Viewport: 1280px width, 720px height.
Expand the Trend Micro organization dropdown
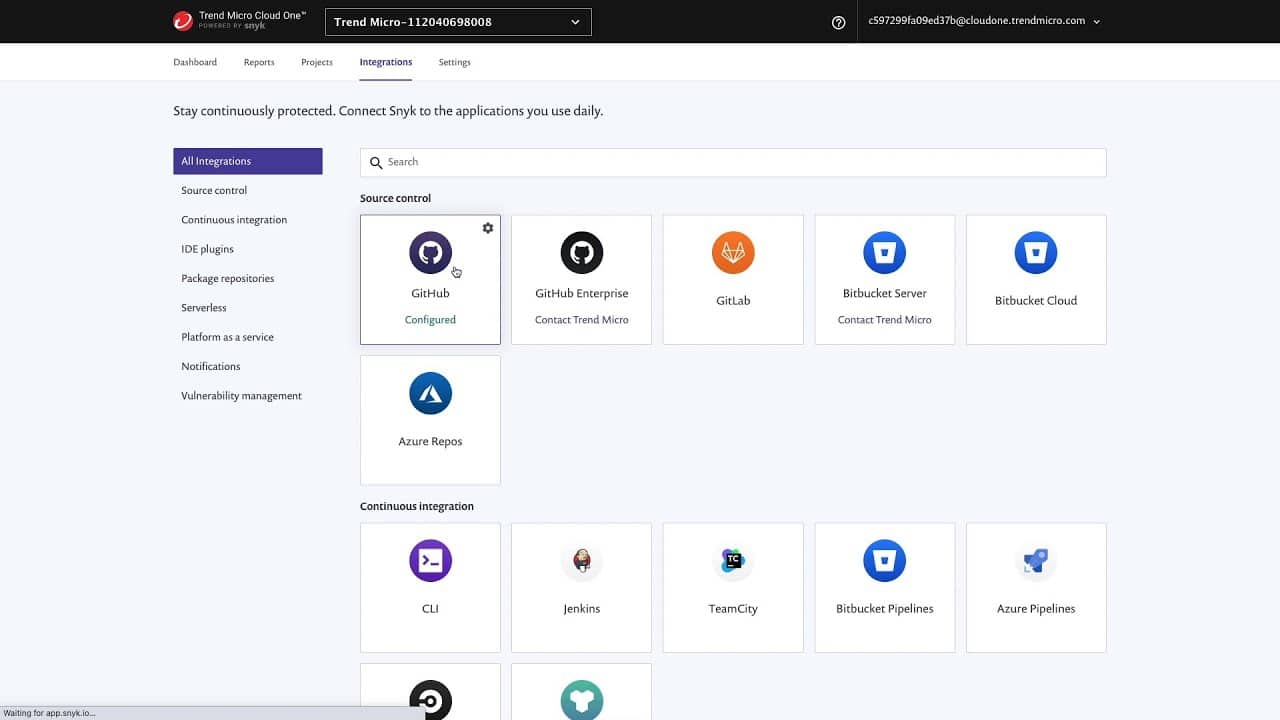(458, 22)
